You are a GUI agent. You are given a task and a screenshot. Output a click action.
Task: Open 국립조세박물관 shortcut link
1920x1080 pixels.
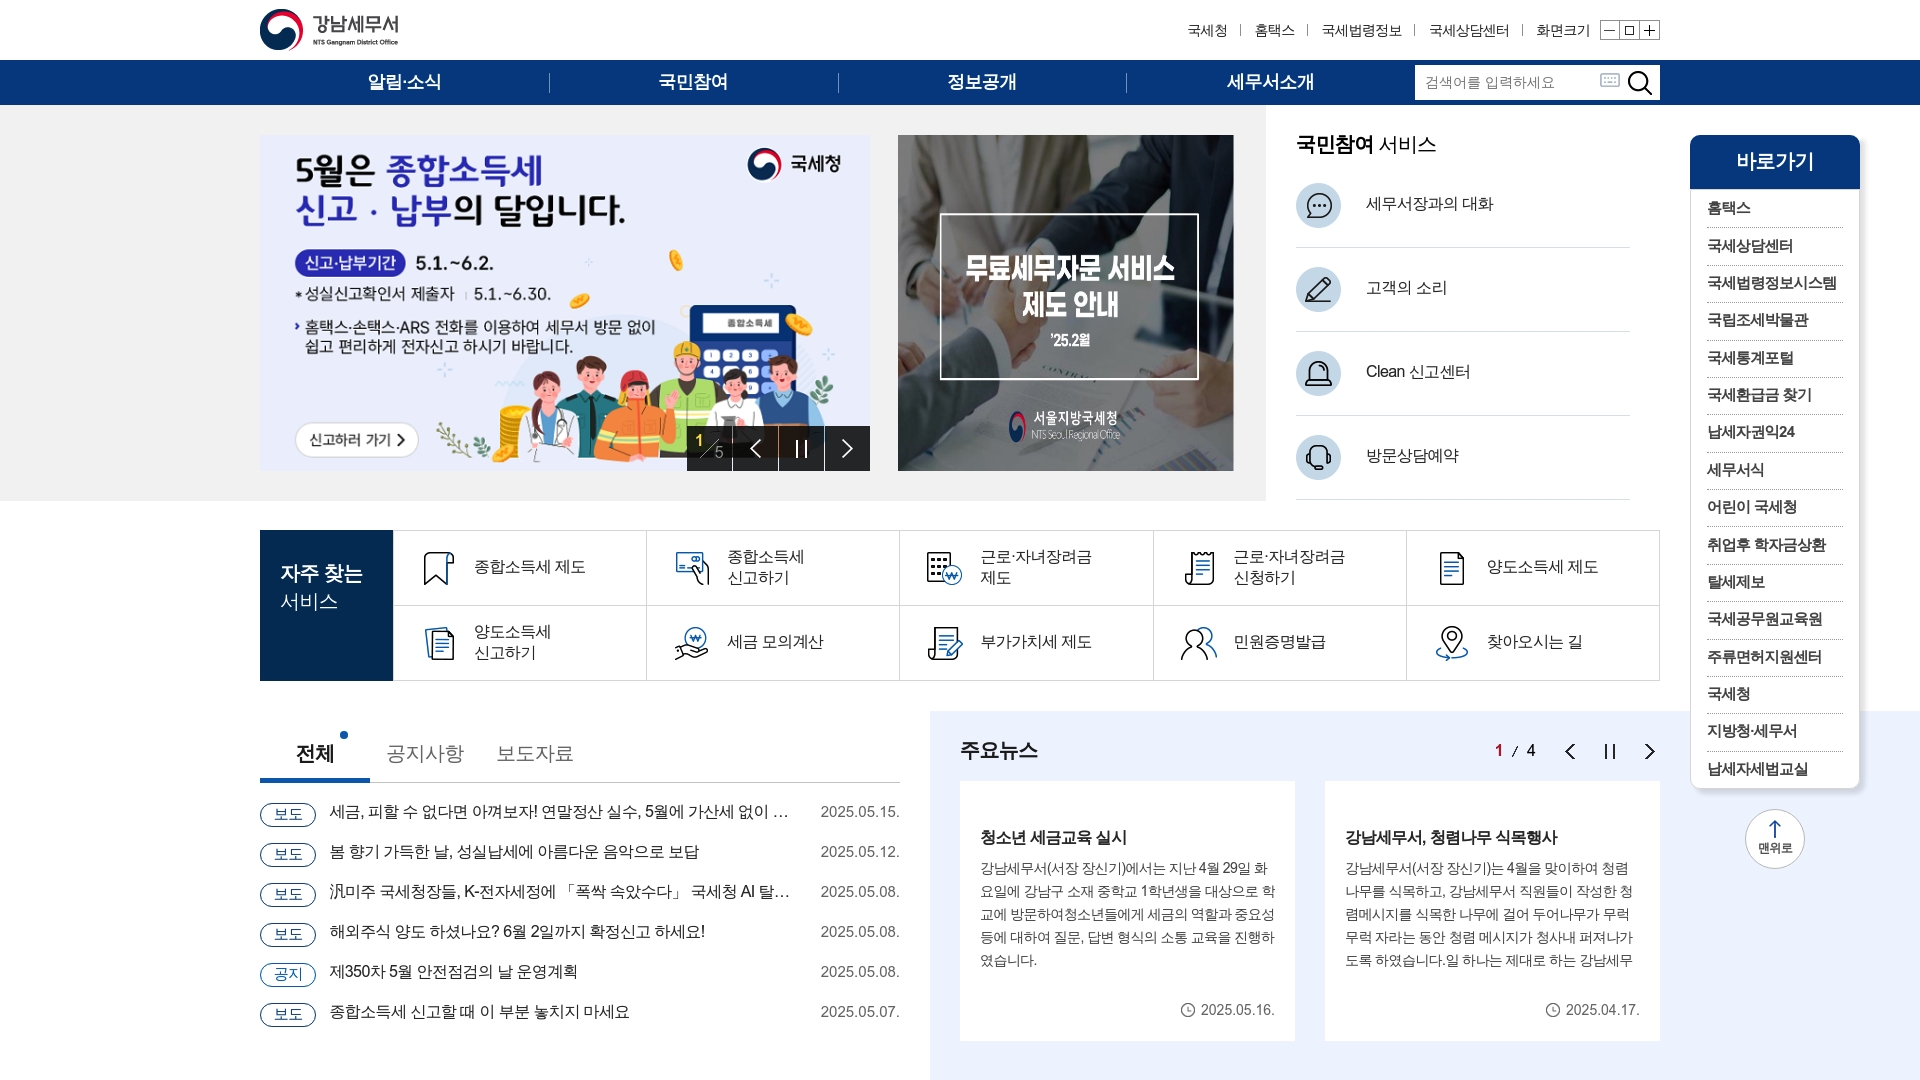pos(1758,320)
